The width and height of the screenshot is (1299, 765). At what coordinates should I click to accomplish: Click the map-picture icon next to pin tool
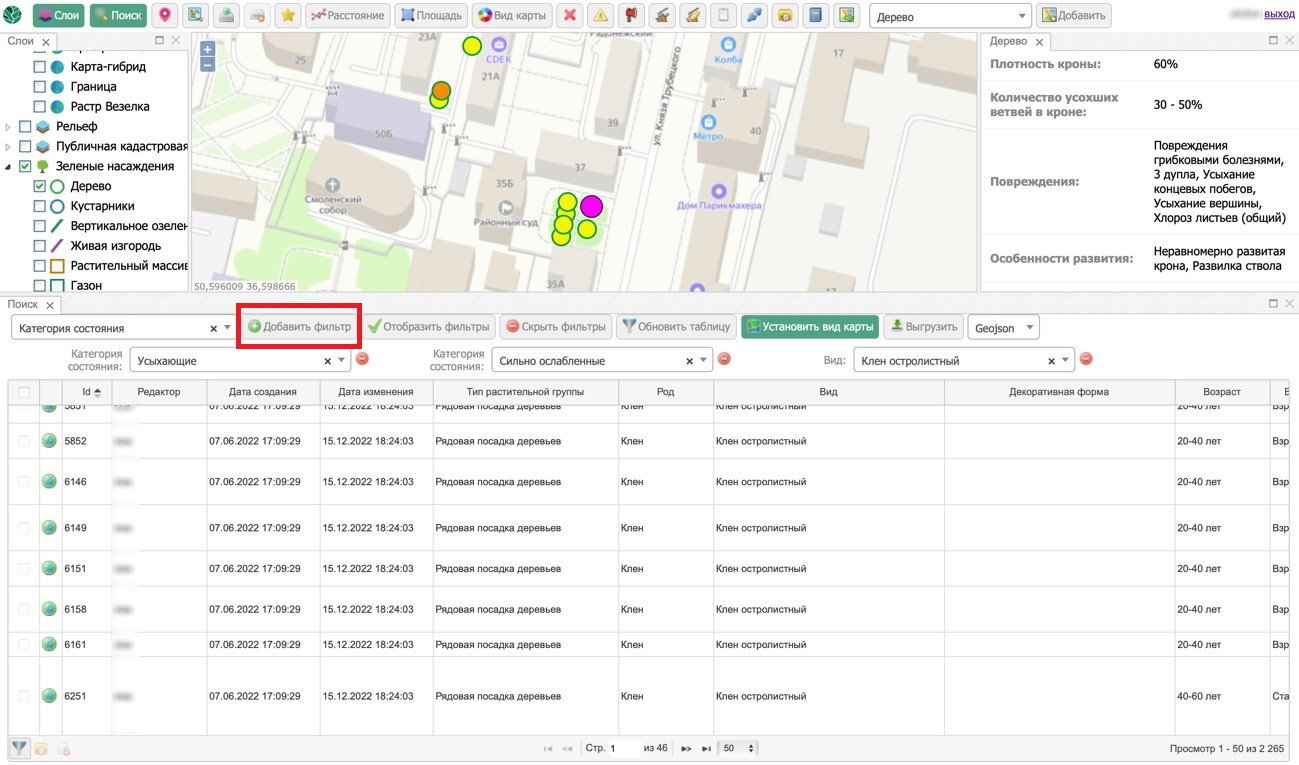point(195,15)
